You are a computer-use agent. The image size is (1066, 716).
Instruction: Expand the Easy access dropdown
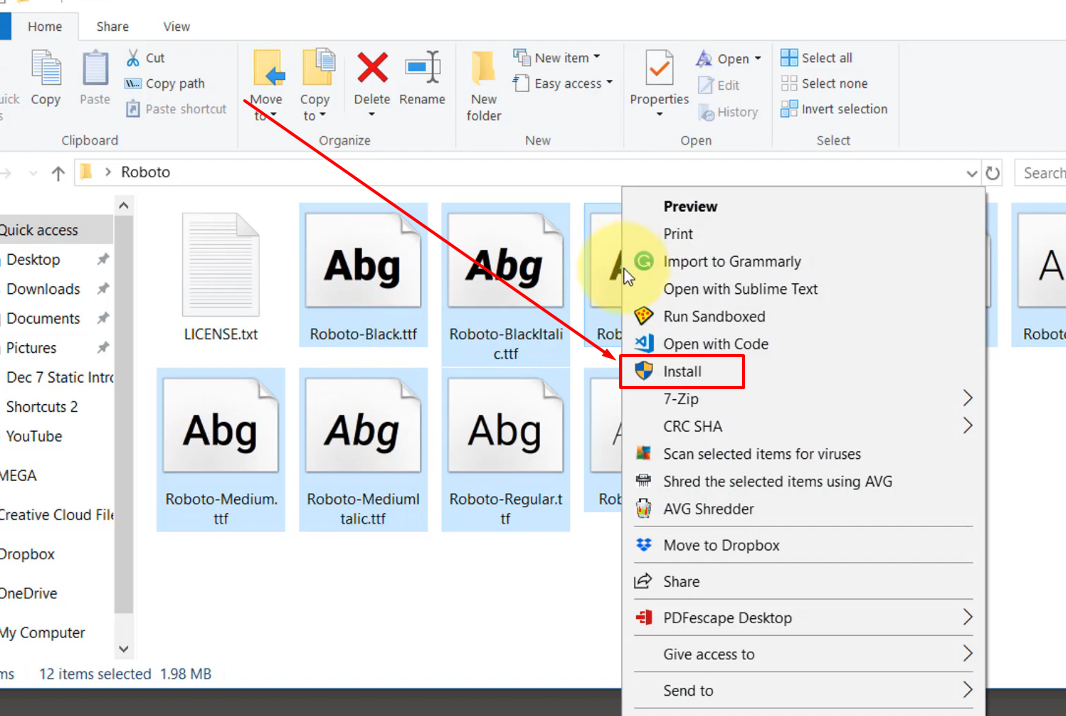click(609, 83)
